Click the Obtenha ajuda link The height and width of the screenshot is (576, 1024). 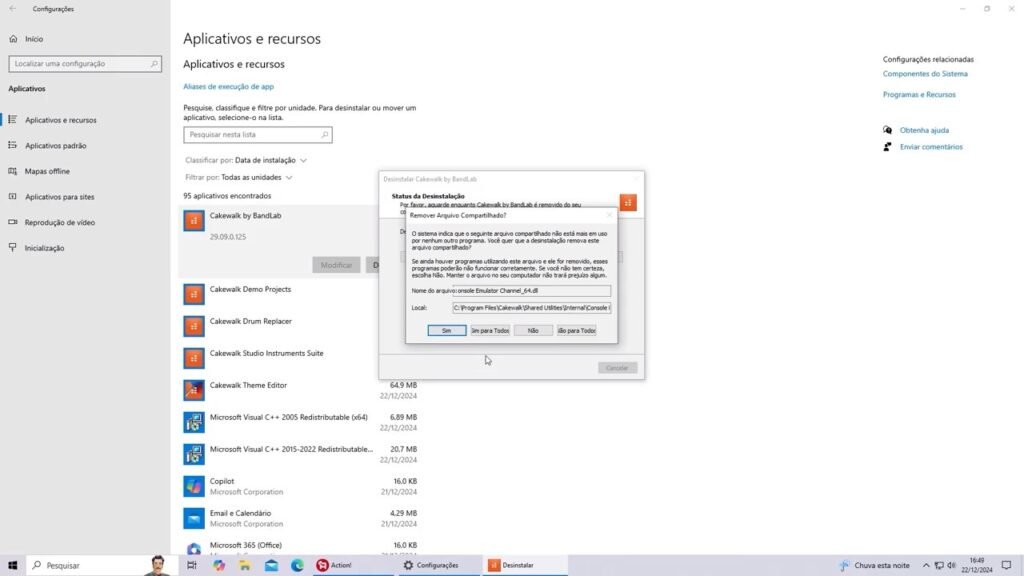coord(924,131)
